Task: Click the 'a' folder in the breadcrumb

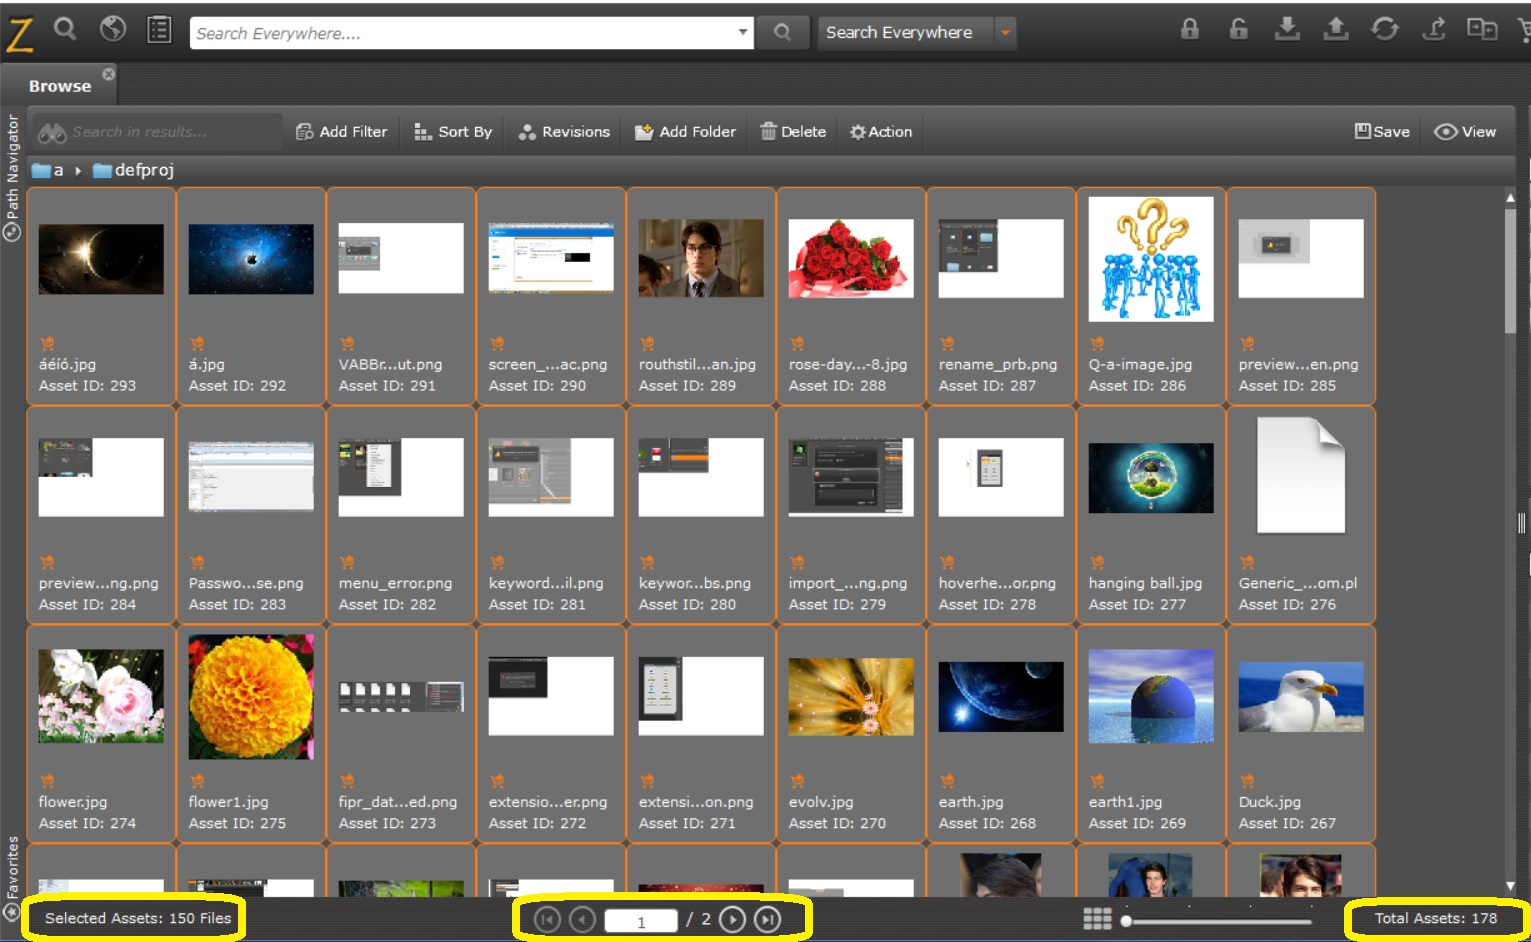Action: coord(48,170)
